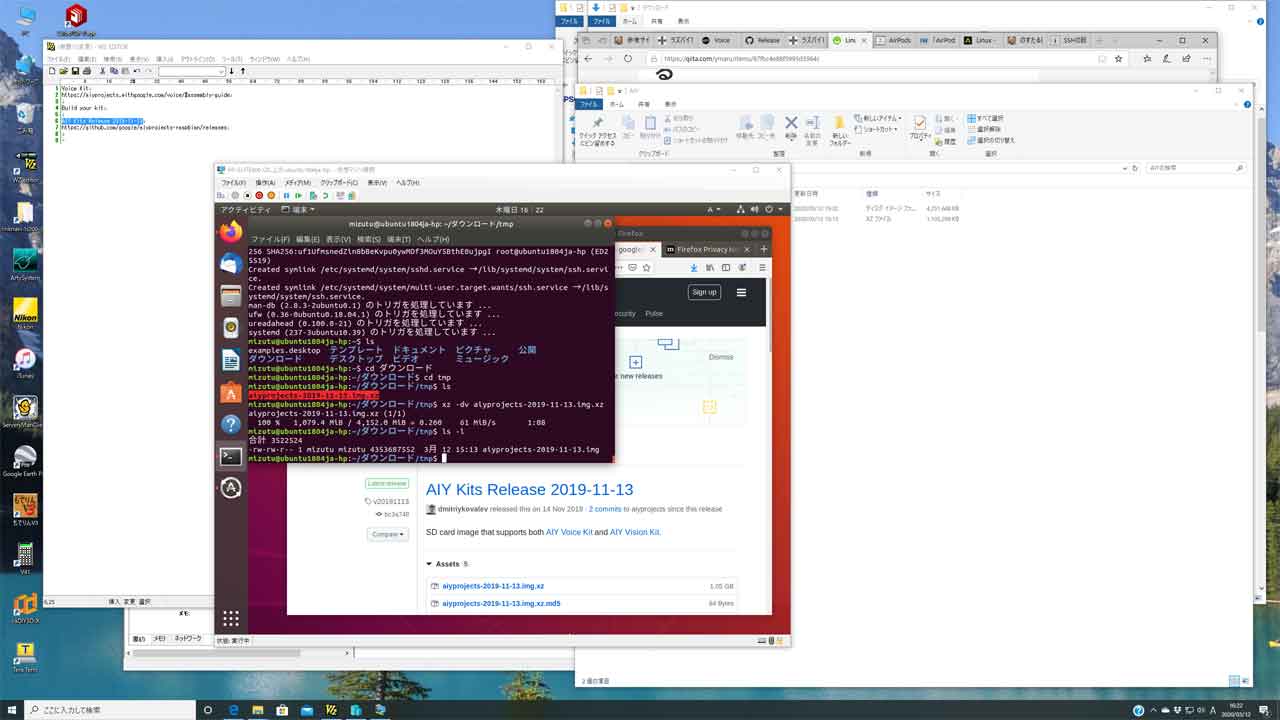Image resolution: width=1280 pixels, height=720 pixels.
Task: Click AIY Kits Release 2019-11-13 title
Action: 529,490
